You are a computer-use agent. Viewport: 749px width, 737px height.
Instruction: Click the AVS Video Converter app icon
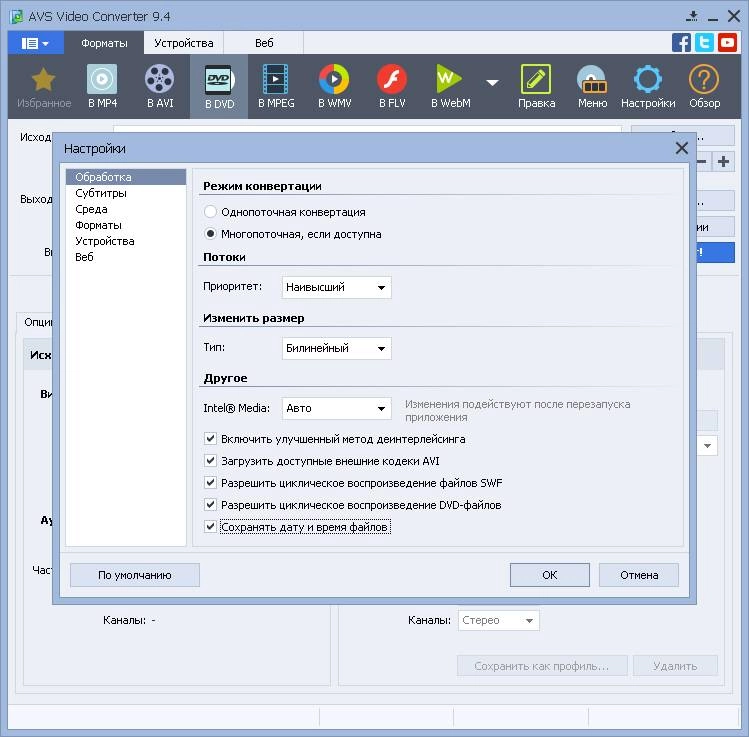click(x=17, y=17)
